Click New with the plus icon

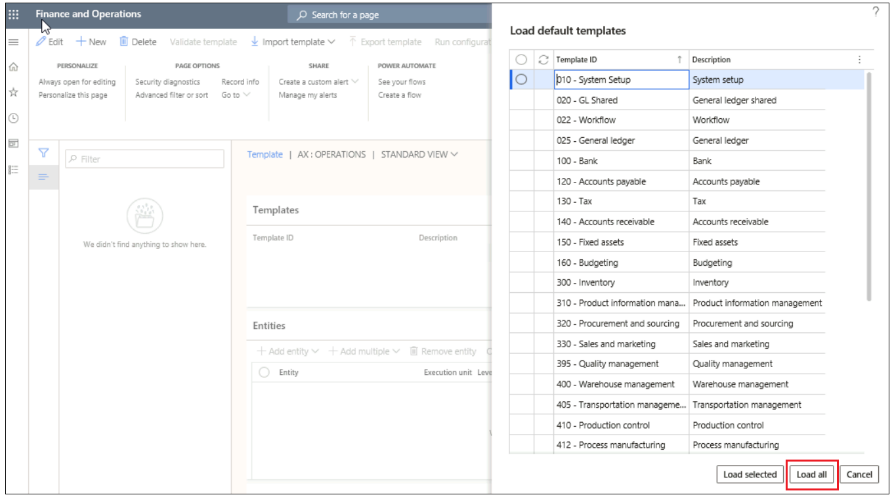click(x=91, y=42)
